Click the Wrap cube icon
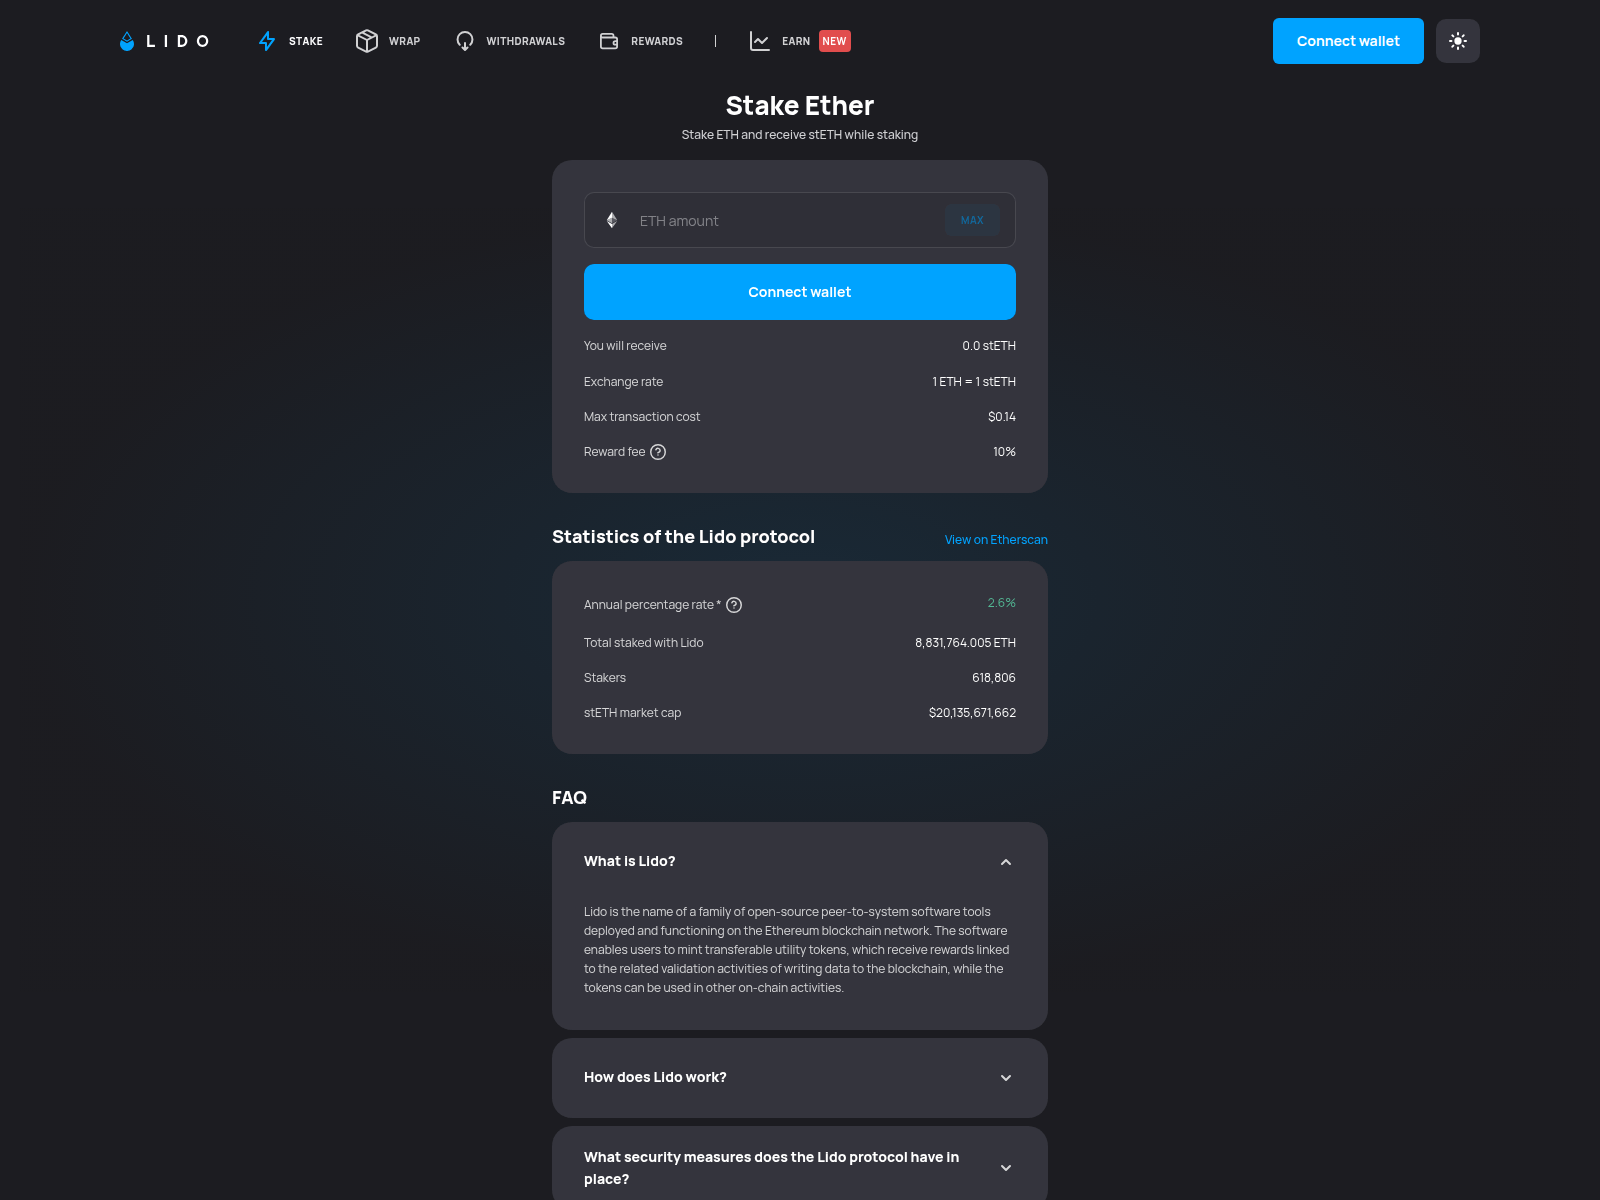This screenshot has width=1600, height=1200. tap(367, 41)
